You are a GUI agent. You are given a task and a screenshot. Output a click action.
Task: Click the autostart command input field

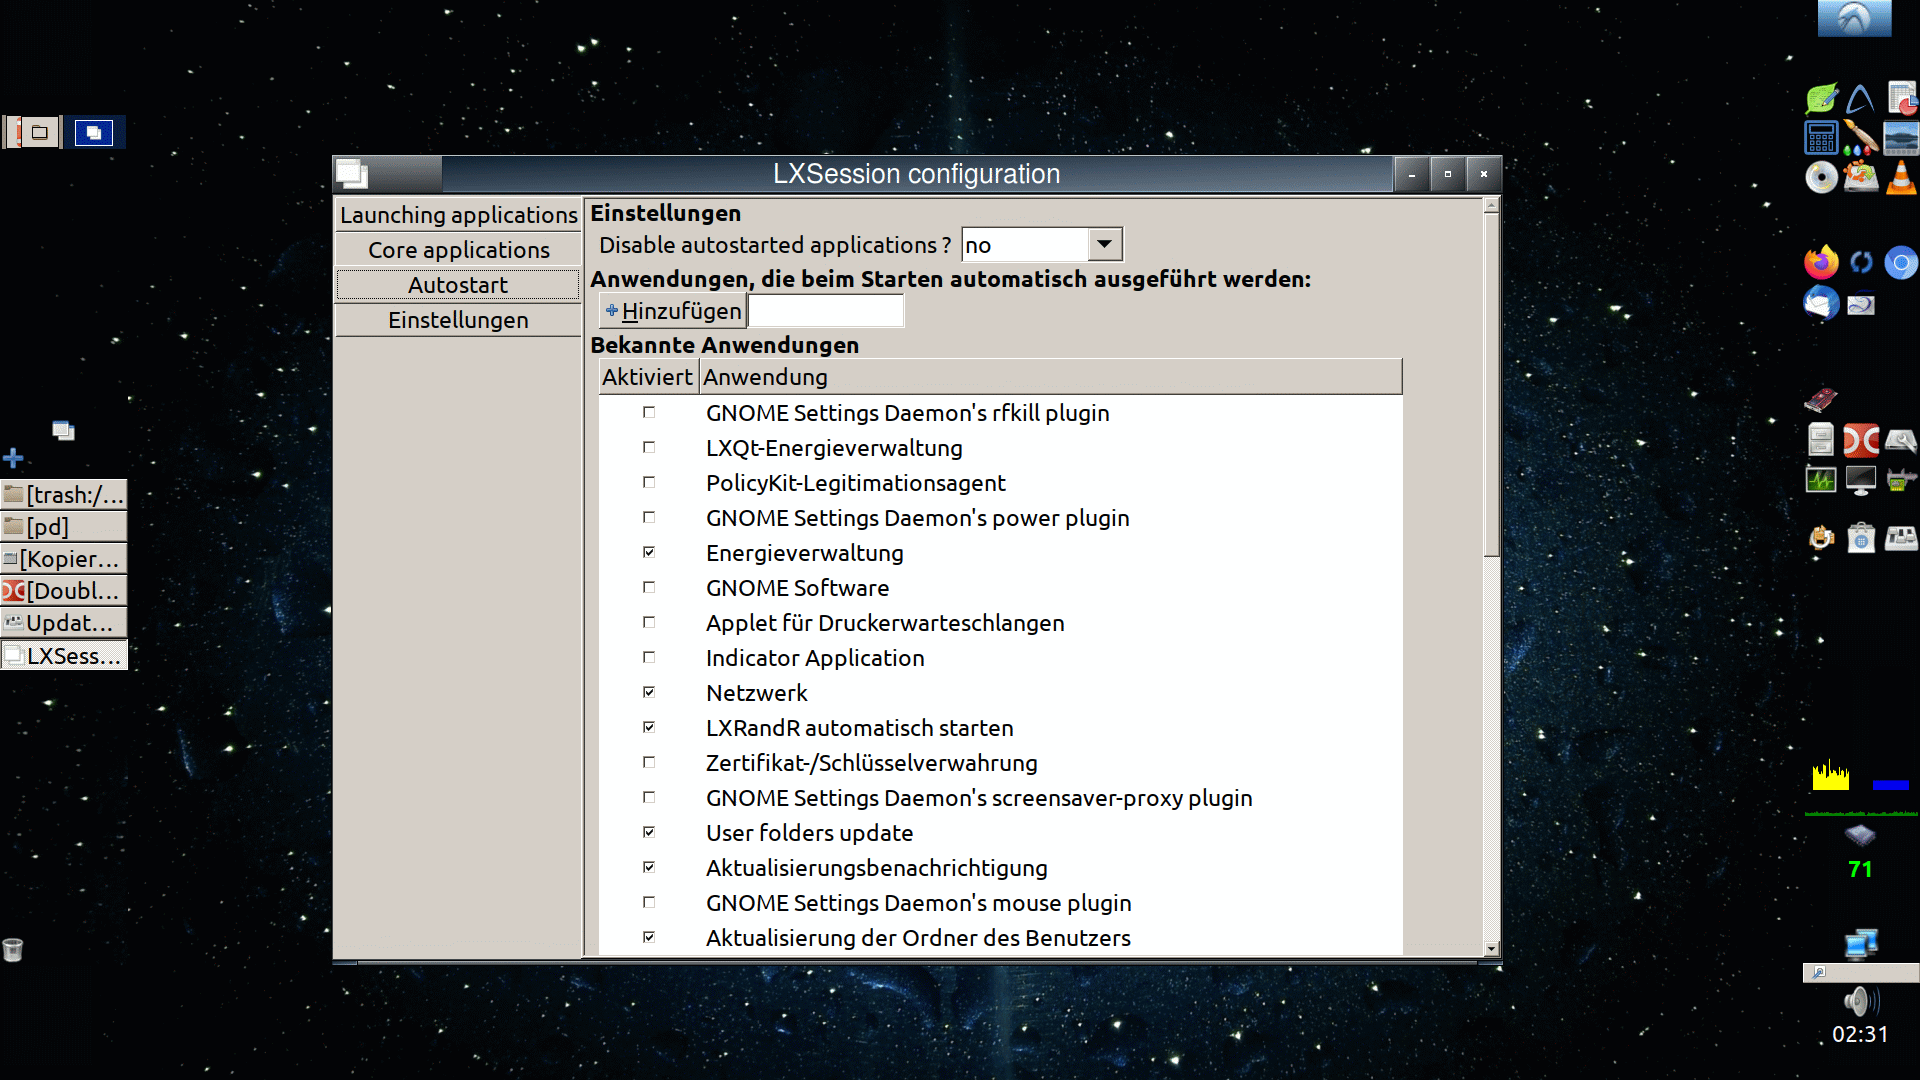826,311
